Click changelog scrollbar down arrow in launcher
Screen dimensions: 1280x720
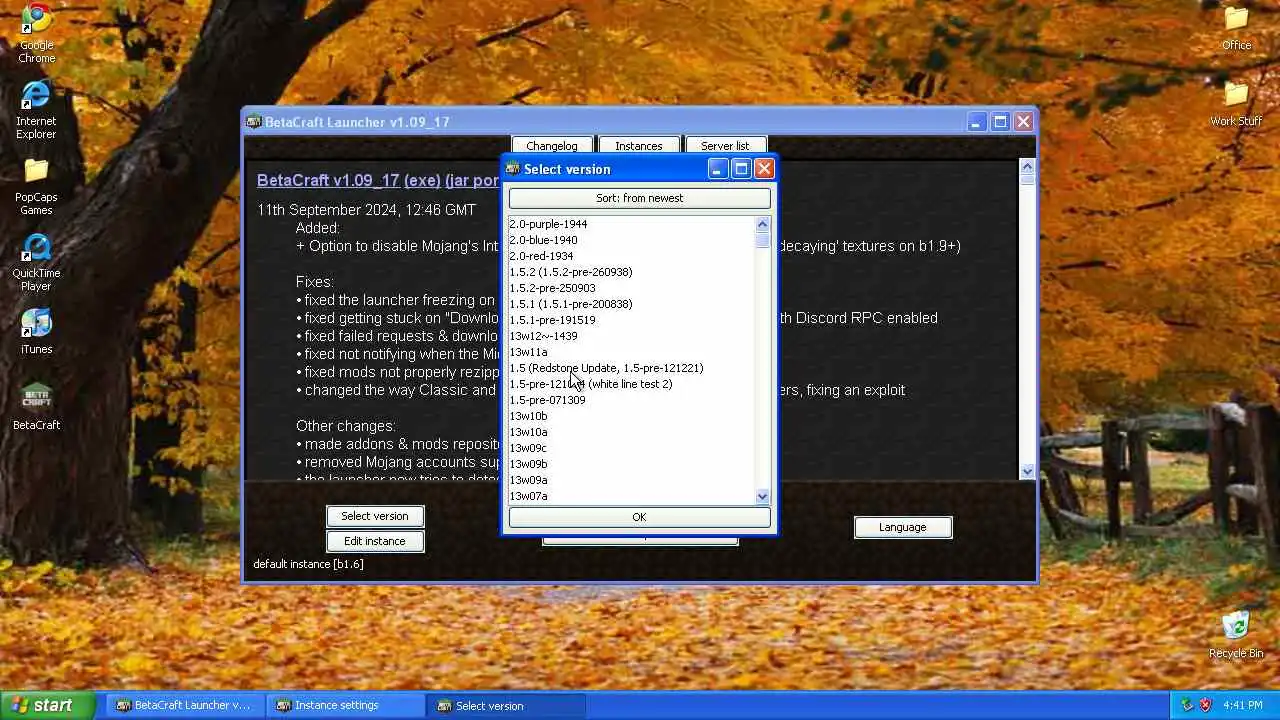coord(1027,471)
